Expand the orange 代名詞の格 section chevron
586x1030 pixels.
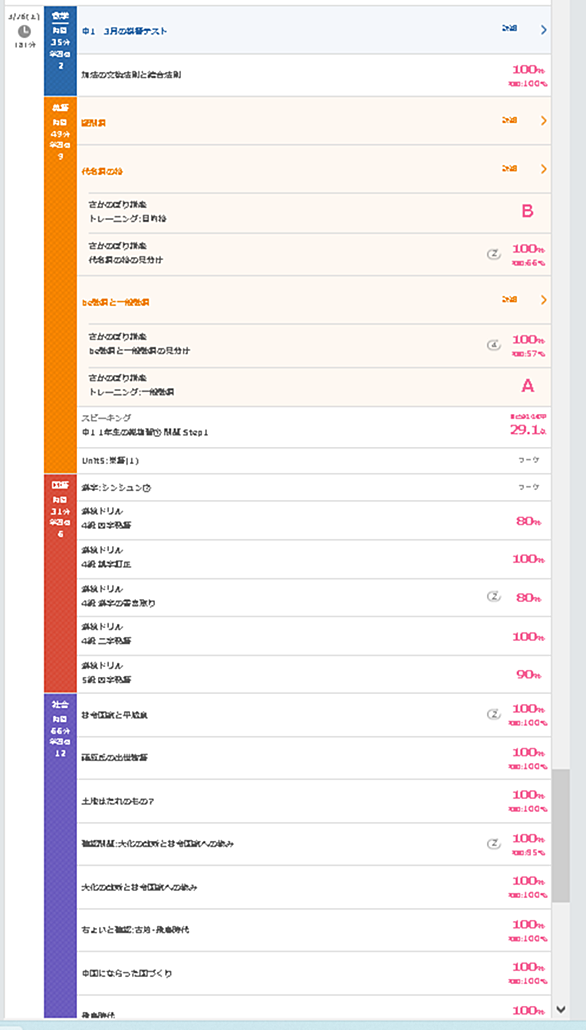[x=543, y=169]
